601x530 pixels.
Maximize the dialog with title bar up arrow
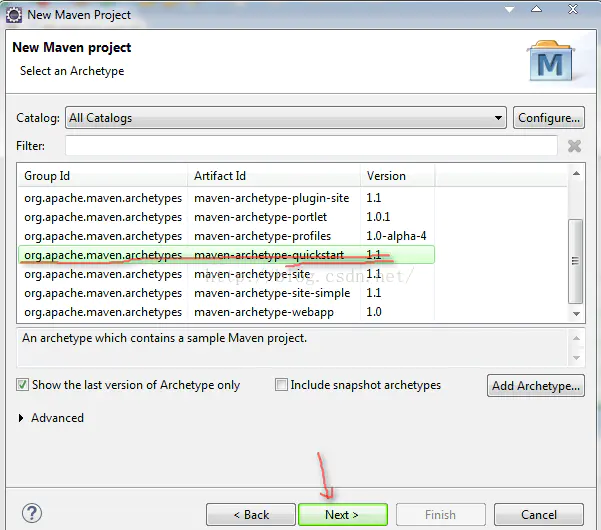click(537, 9)
